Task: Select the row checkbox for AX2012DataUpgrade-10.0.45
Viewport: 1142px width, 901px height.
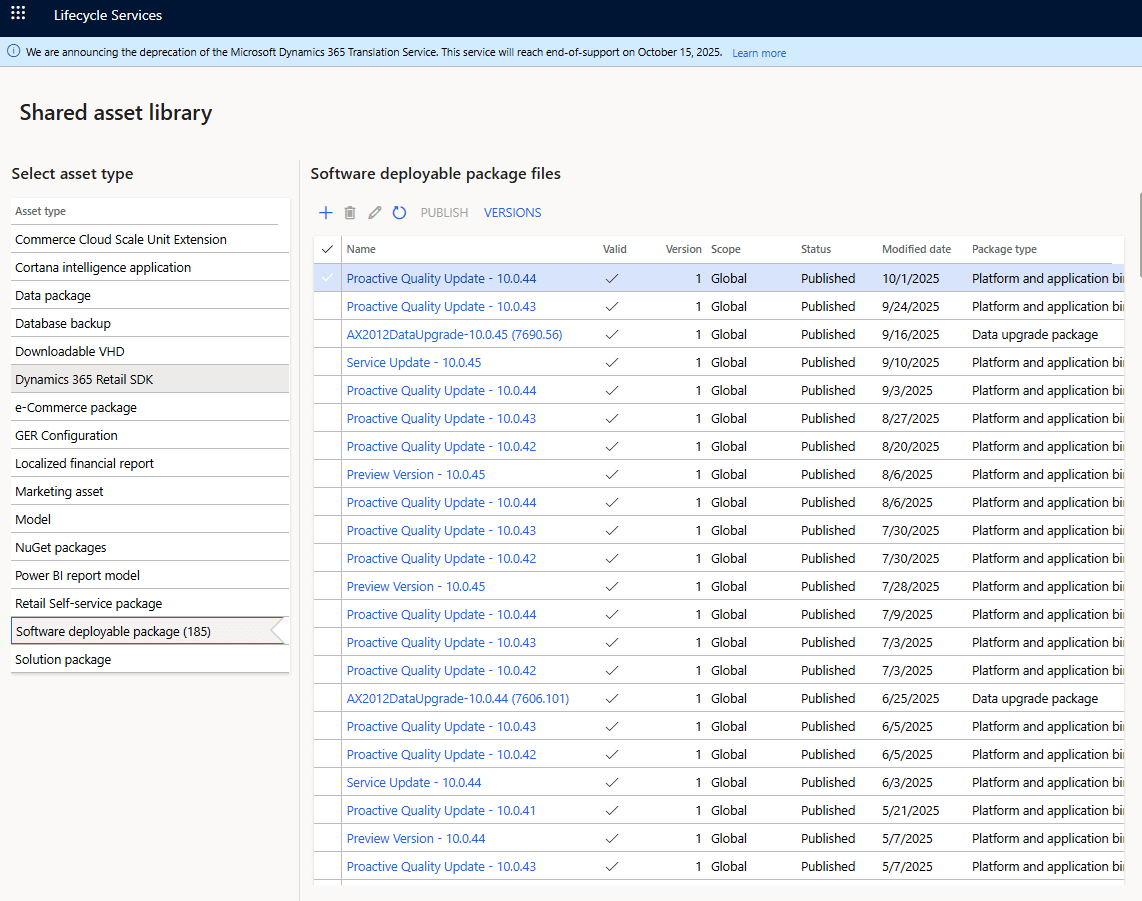Action: 327,335
